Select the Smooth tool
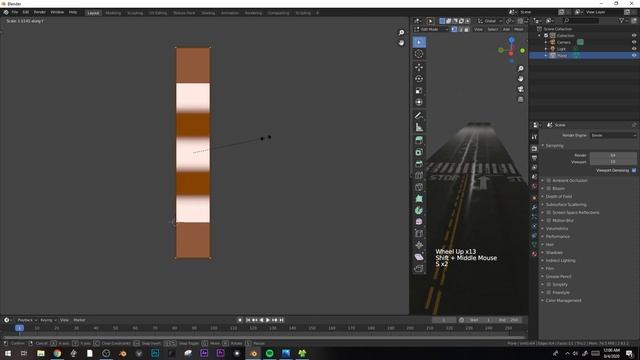 [419, 222]
